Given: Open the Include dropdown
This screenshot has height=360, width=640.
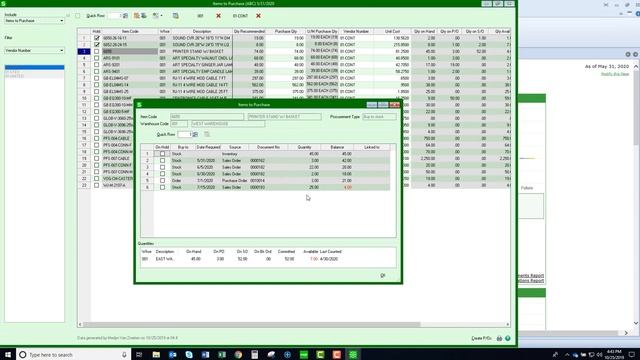Looking at the screenshot, I should (x=34, y=20).
